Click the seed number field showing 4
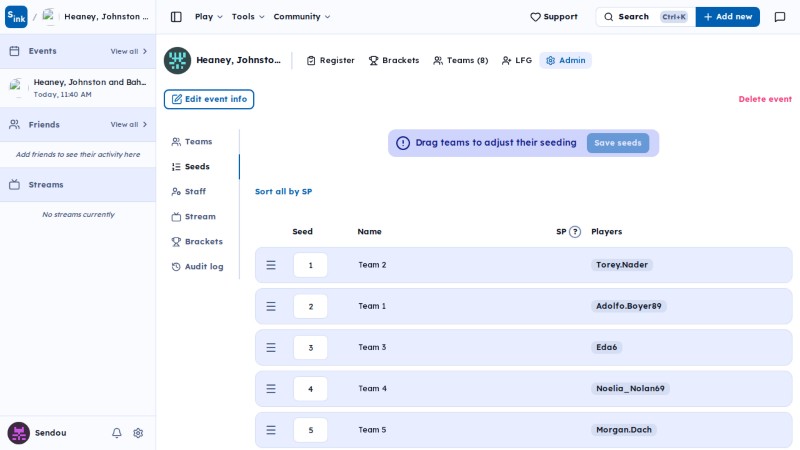The height and width of the screenshot is (450, 800). (310, 389)
